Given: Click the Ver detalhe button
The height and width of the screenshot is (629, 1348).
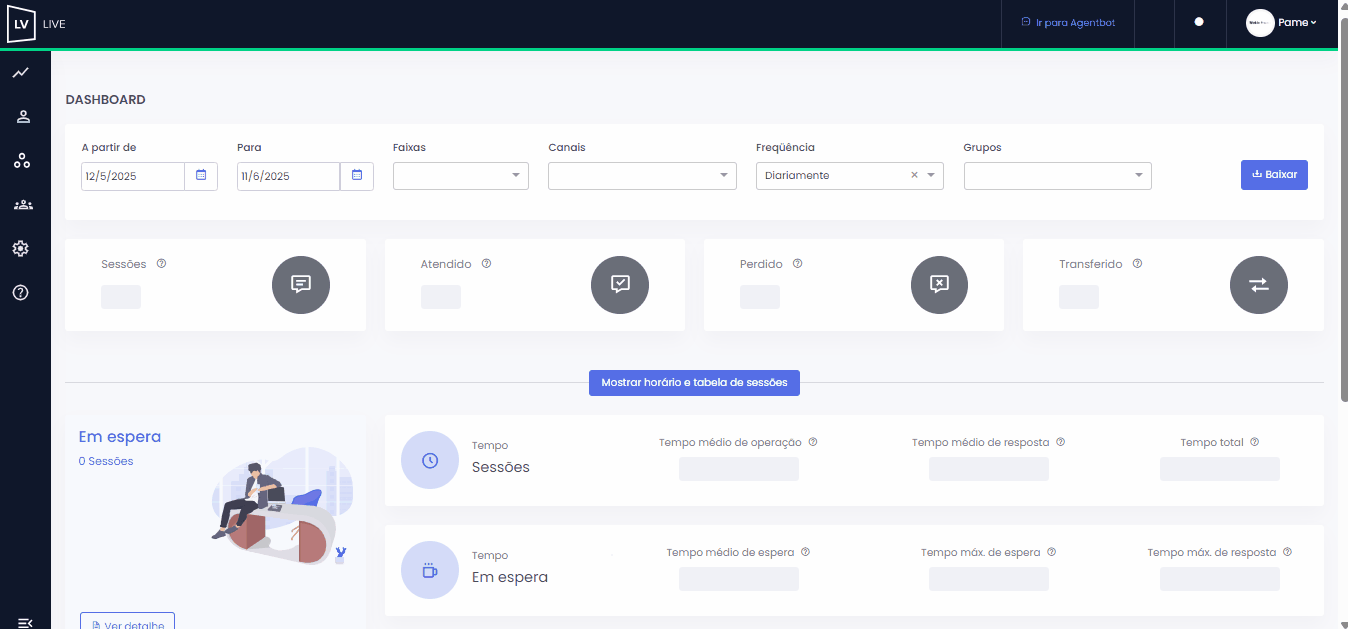Looking at the screenshot, I should click(127, 621).
